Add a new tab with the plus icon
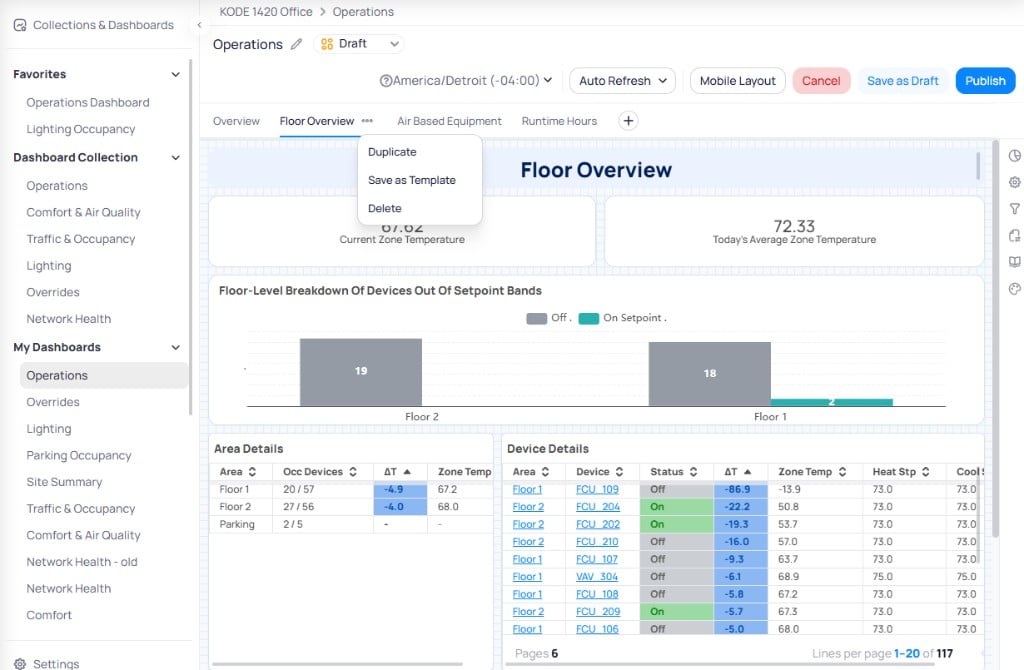This screenshot has width=1024, height=670. (628, 121)
